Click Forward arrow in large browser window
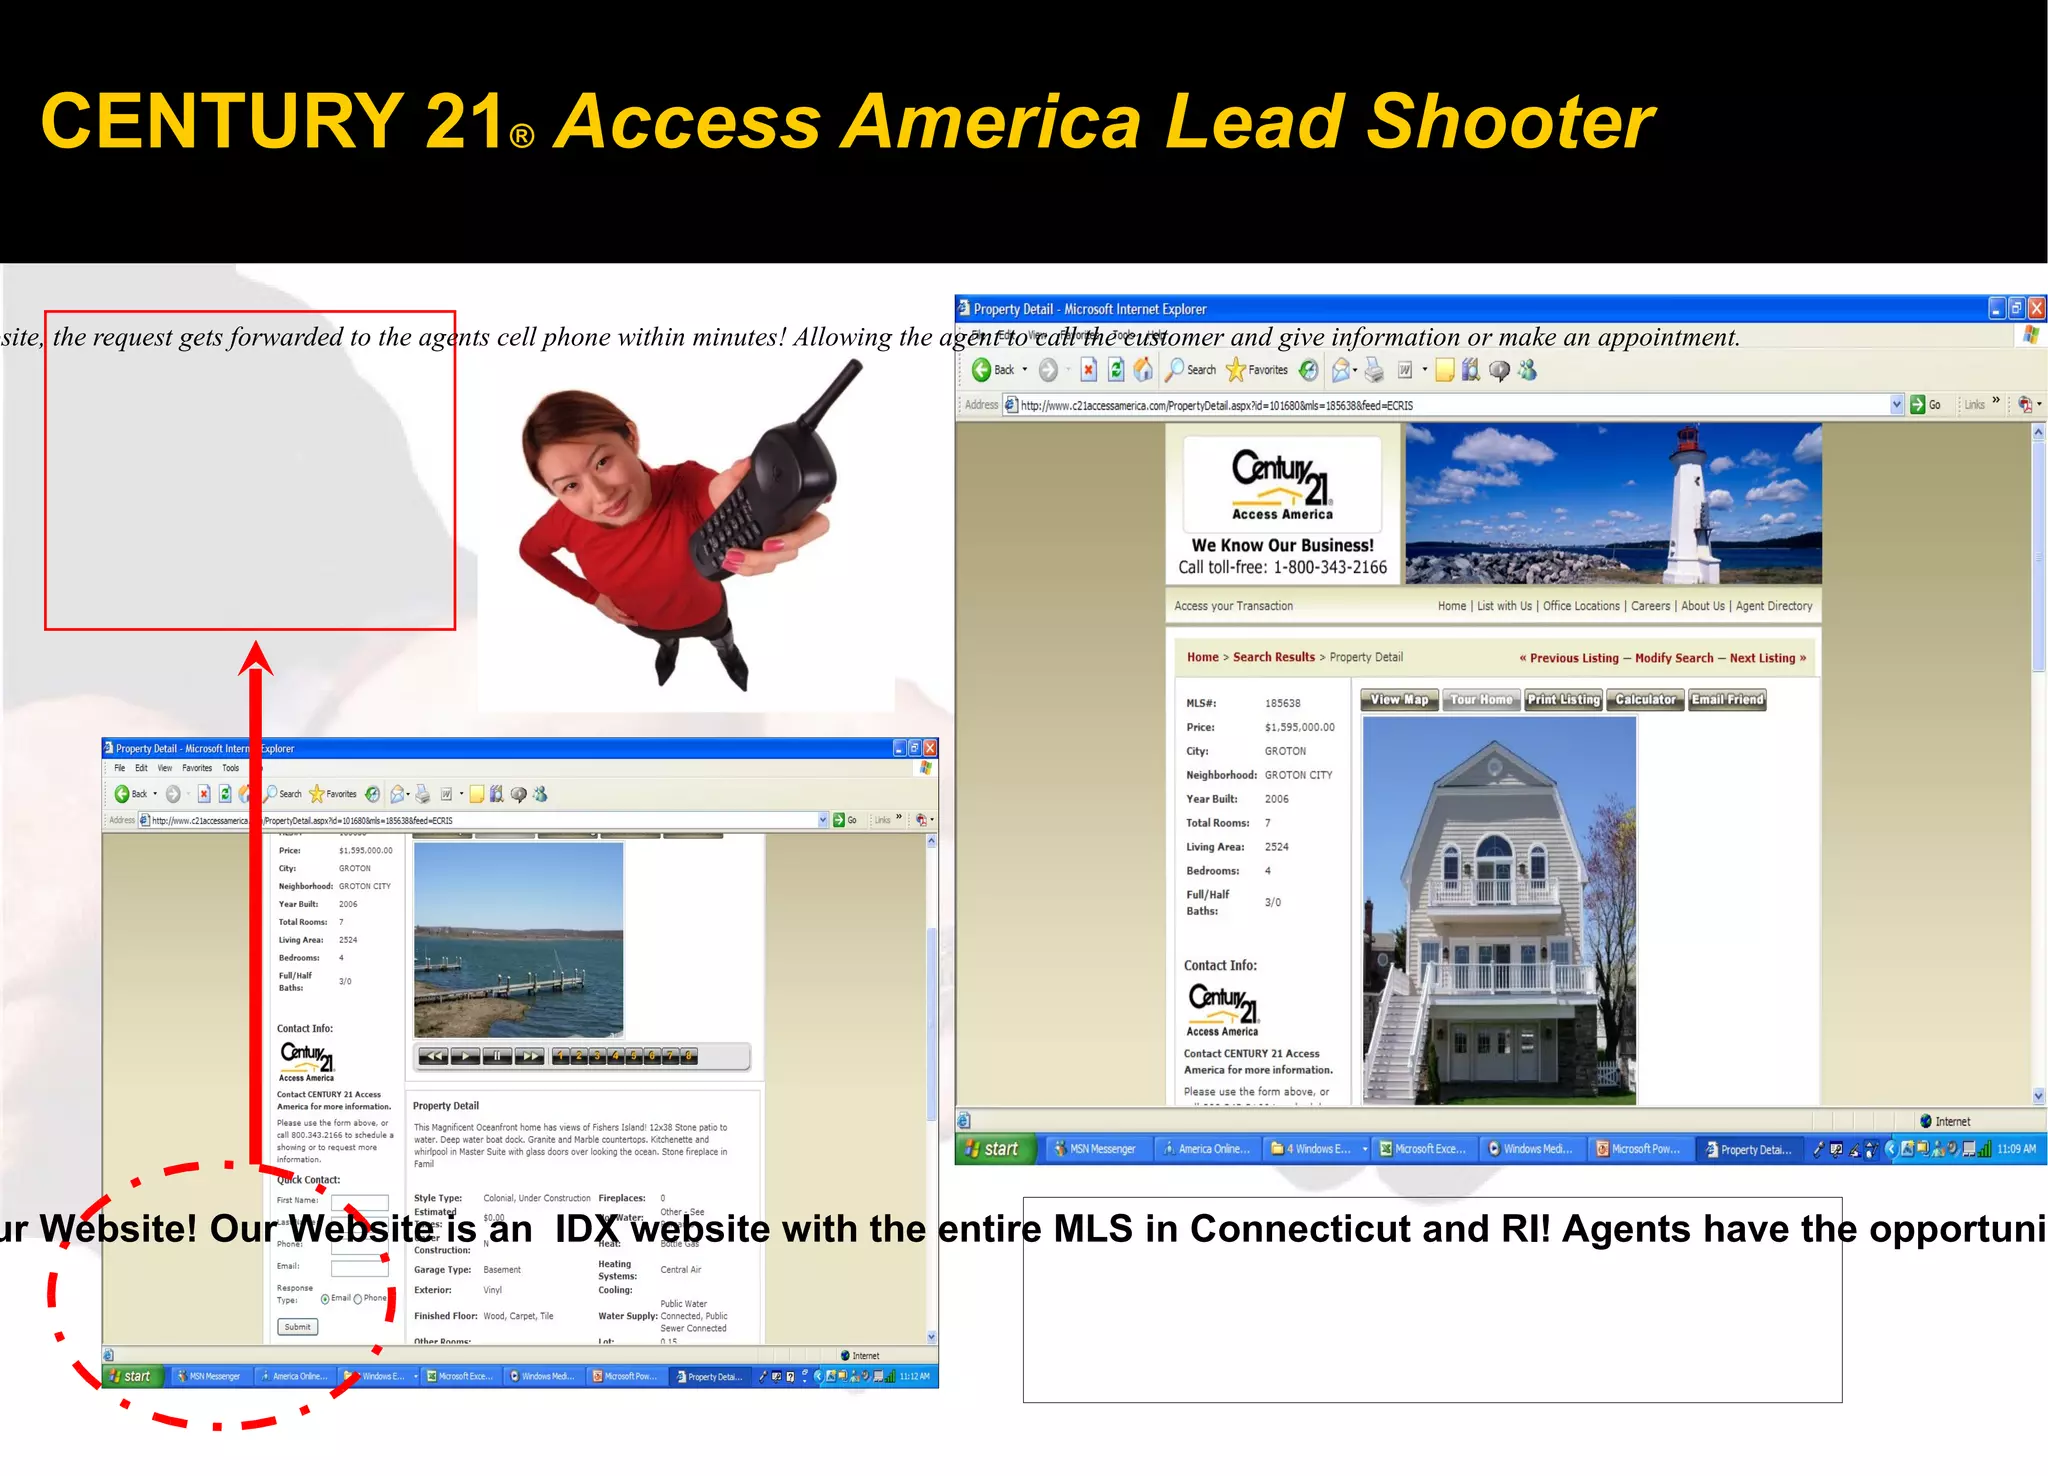The image size is (2048, 1476). coord(1047,370)
